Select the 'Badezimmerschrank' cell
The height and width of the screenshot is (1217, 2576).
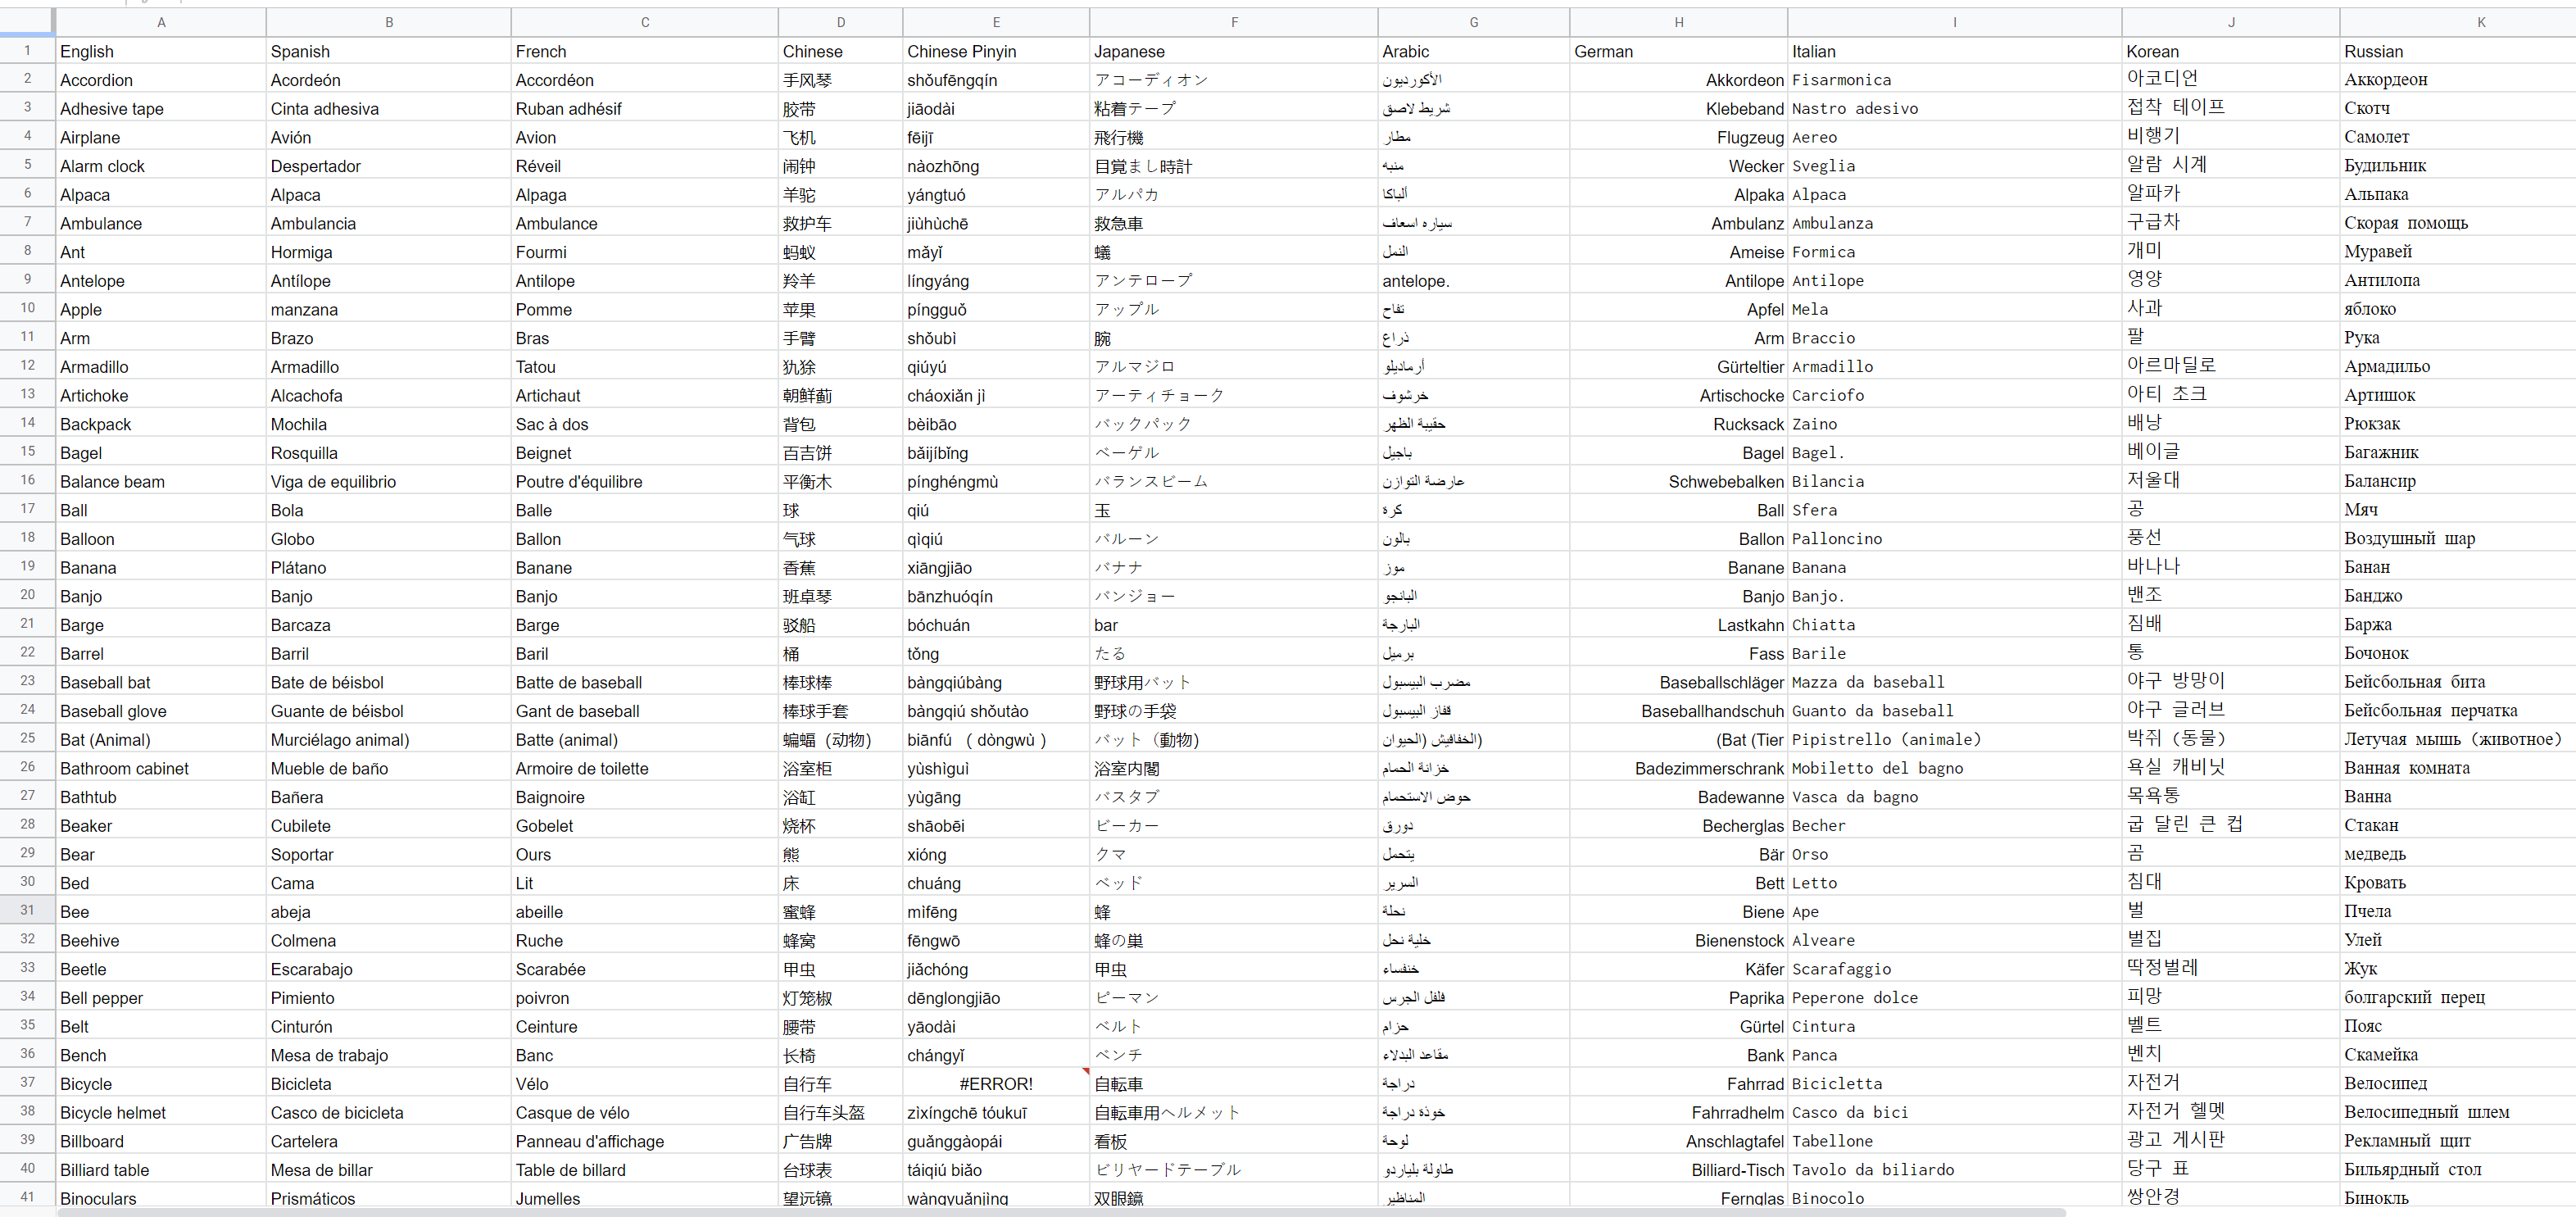click(1708, 769)
